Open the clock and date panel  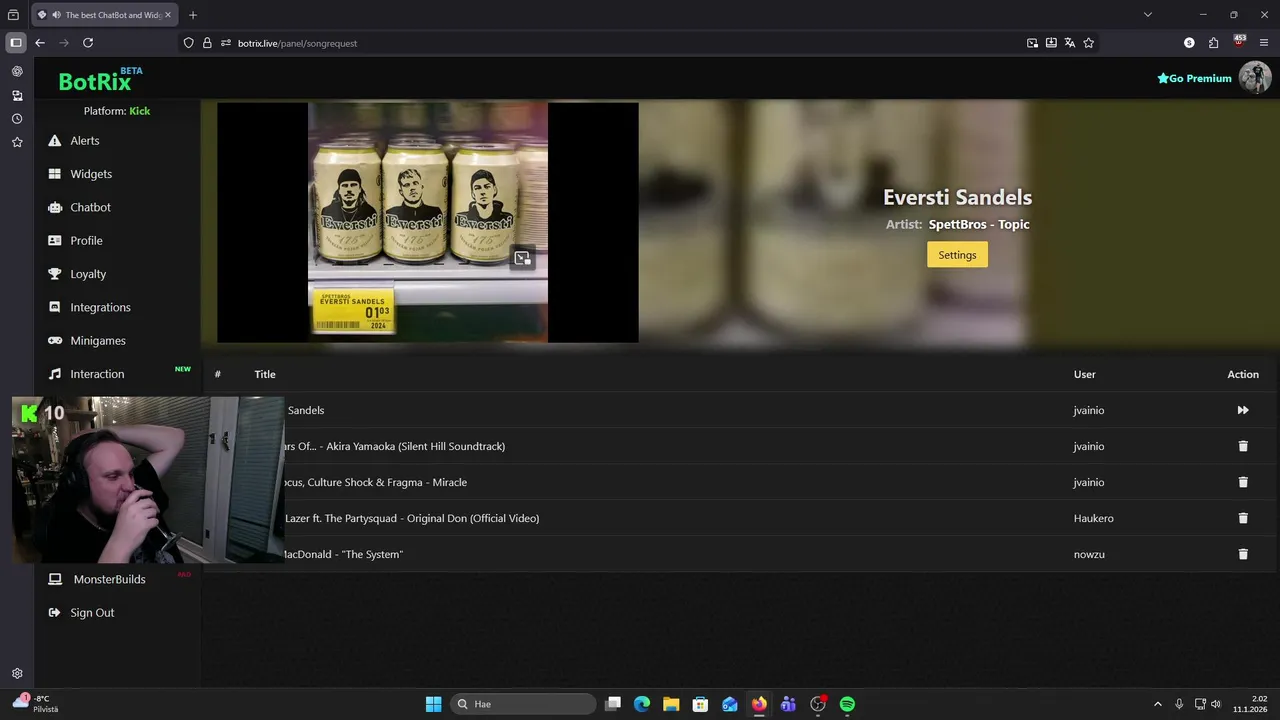click(x=1251, y=704)
